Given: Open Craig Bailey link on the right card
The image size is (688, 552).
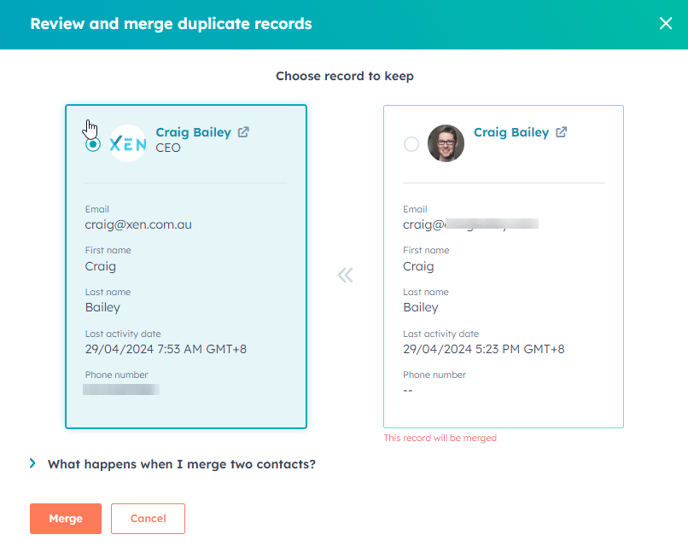Looking at the screenshot, I should point(511,132).
